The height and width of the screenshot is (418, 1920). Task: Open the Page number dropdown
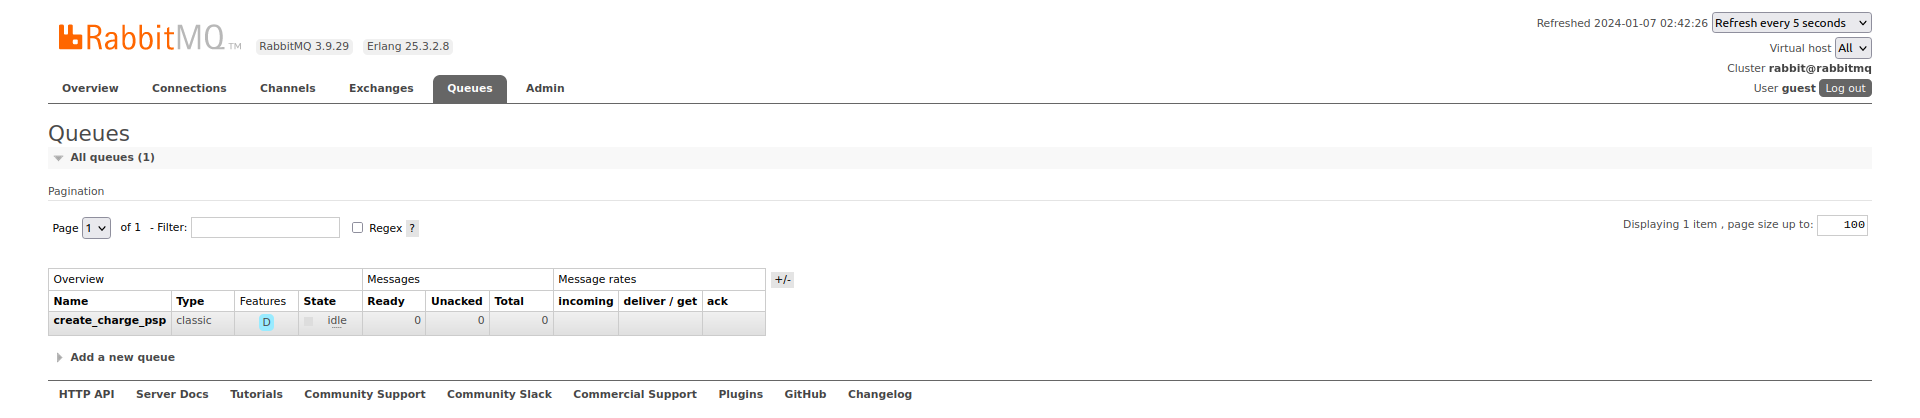pyautogui.click(x=96, y=228)
